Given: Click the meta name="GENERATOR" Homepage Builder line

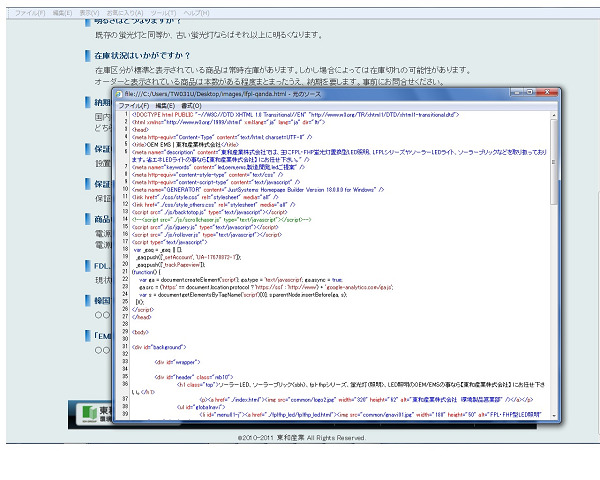Looking at the screenshot, I should [258, 190].
